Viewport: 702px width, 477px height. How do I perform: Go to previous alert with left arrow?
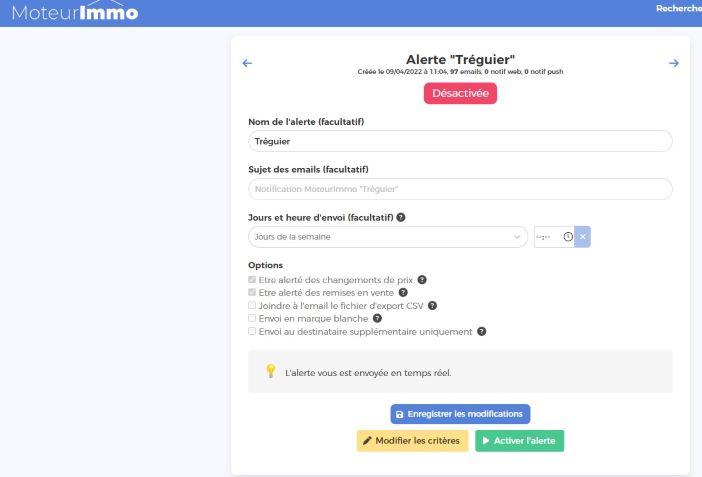[x=248, y=64]
